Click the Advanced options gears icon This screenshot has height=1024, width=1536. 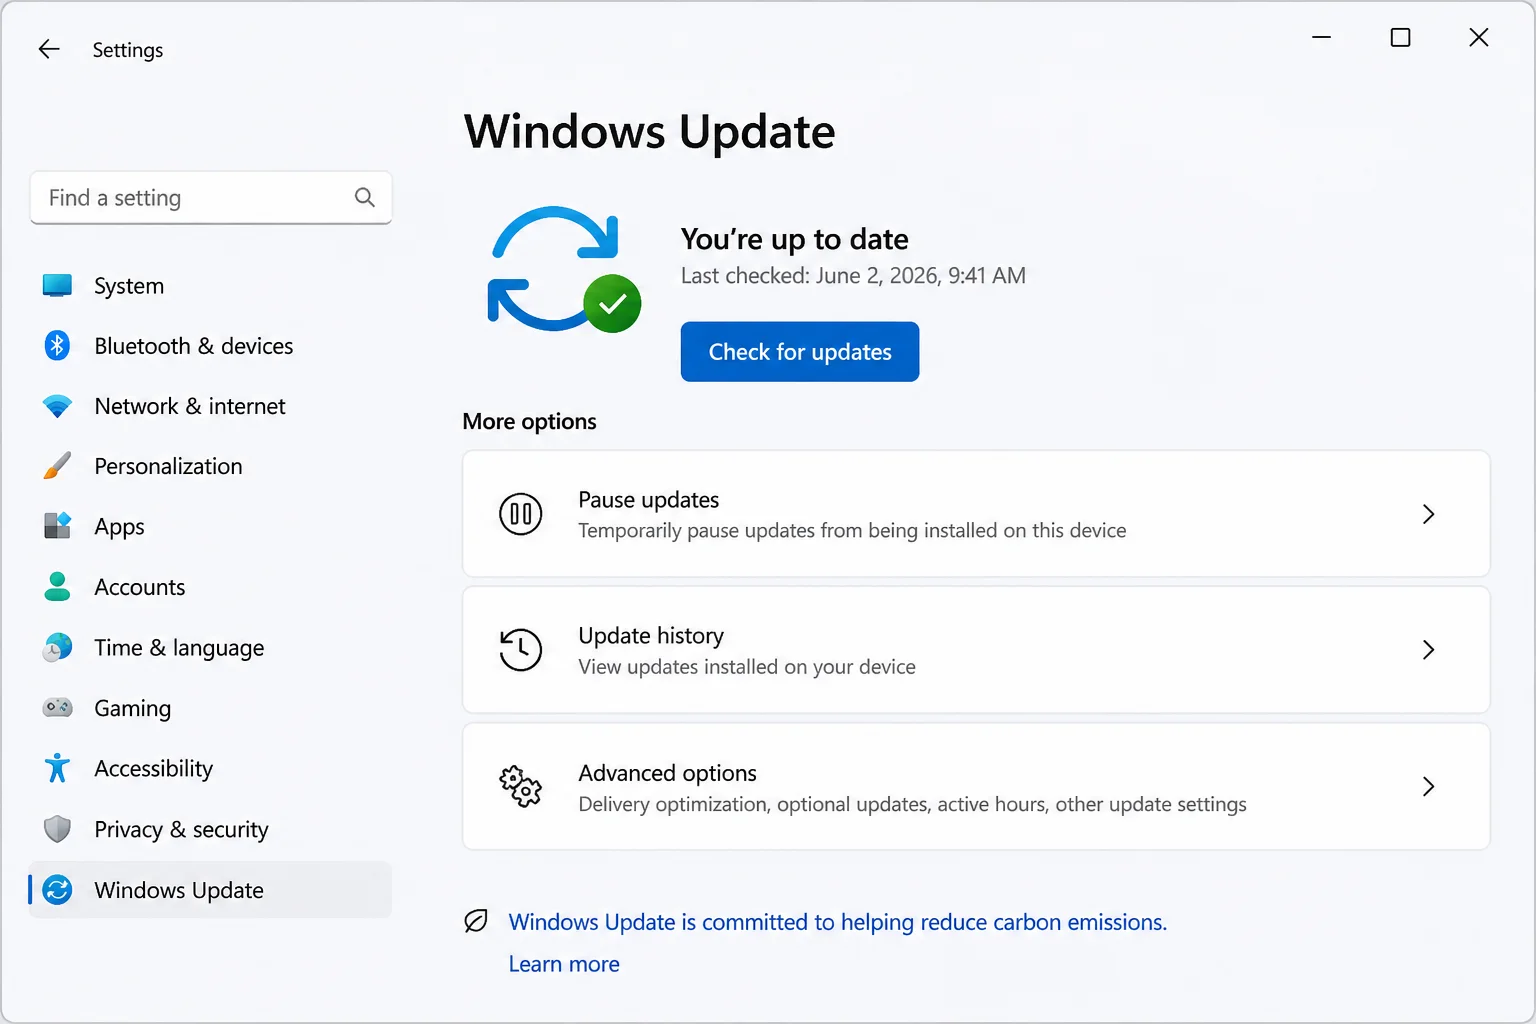[x=521, y=787]
